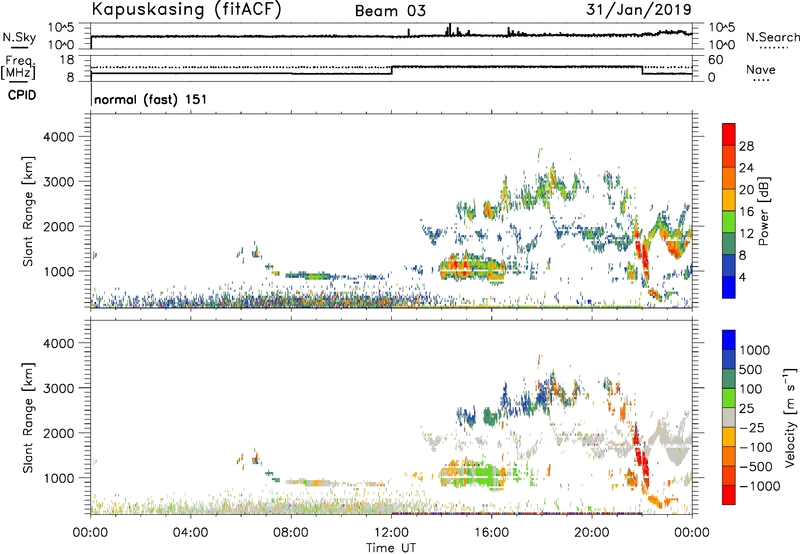Click the 'N.Search' legend label
This screenshot has width=800, height=554.
tap(772, 37)
